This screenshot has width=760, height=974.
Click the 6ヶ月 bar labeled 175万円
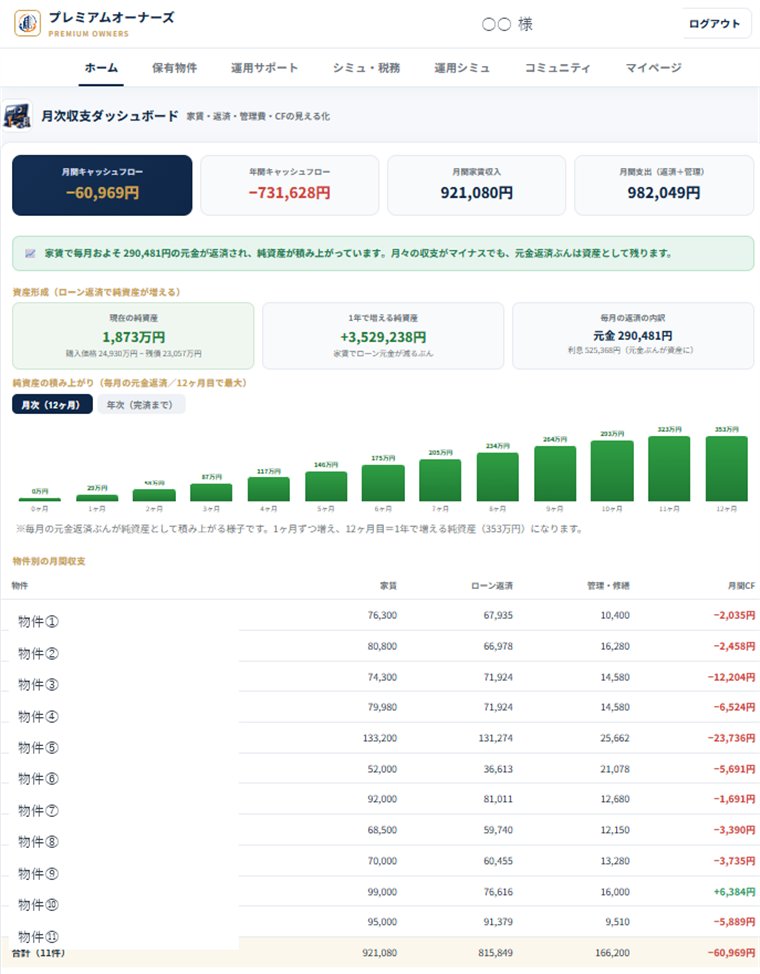[383, 483]
